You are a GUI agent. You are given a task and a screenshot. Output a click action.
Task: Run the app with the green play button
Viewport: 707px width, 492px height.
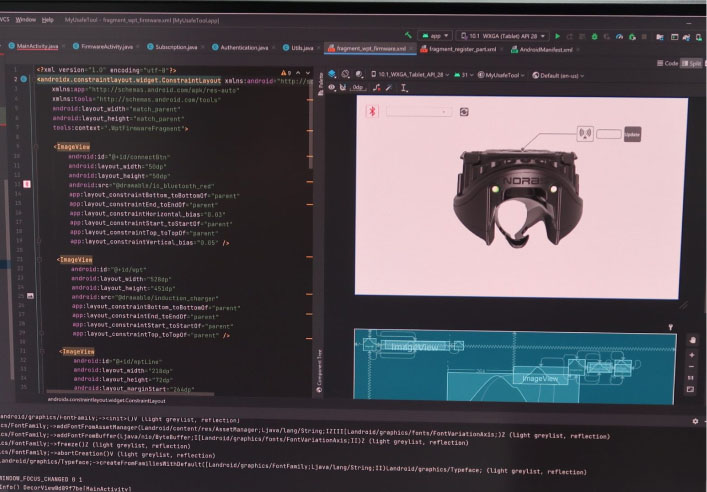558,36
